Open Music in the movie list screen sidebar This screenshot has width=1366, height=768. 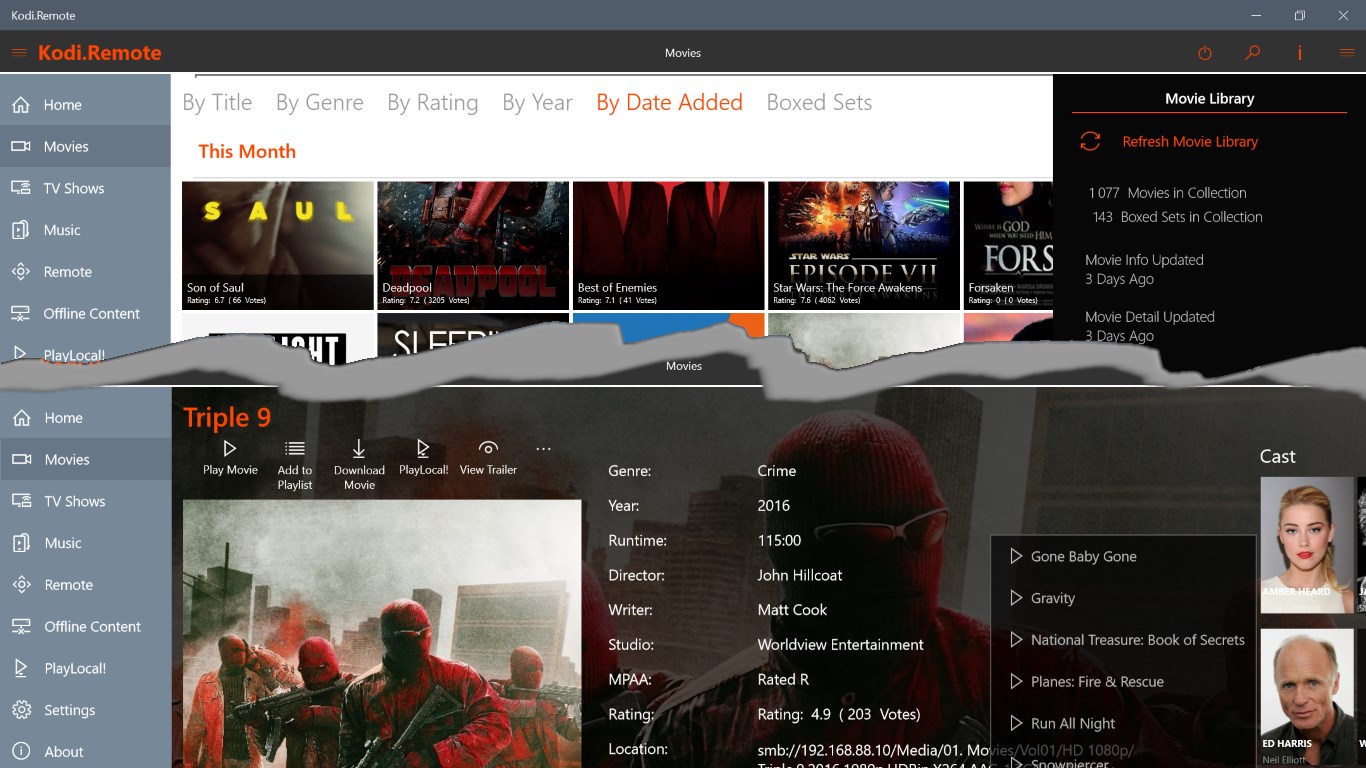tap(85, 230)
